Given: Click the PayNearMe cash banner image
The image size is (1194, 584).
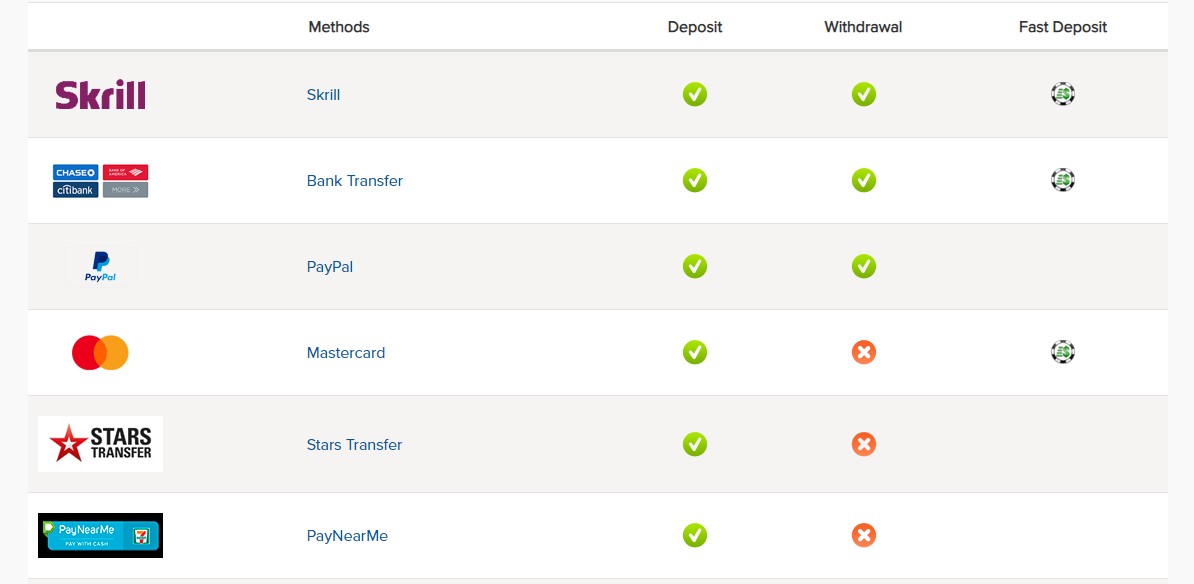Looking at the screenshot, I should (101, 535).
